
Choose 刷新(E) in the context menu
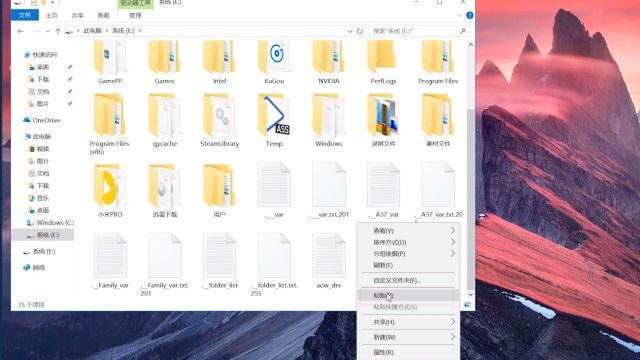[x=409, y=265]
